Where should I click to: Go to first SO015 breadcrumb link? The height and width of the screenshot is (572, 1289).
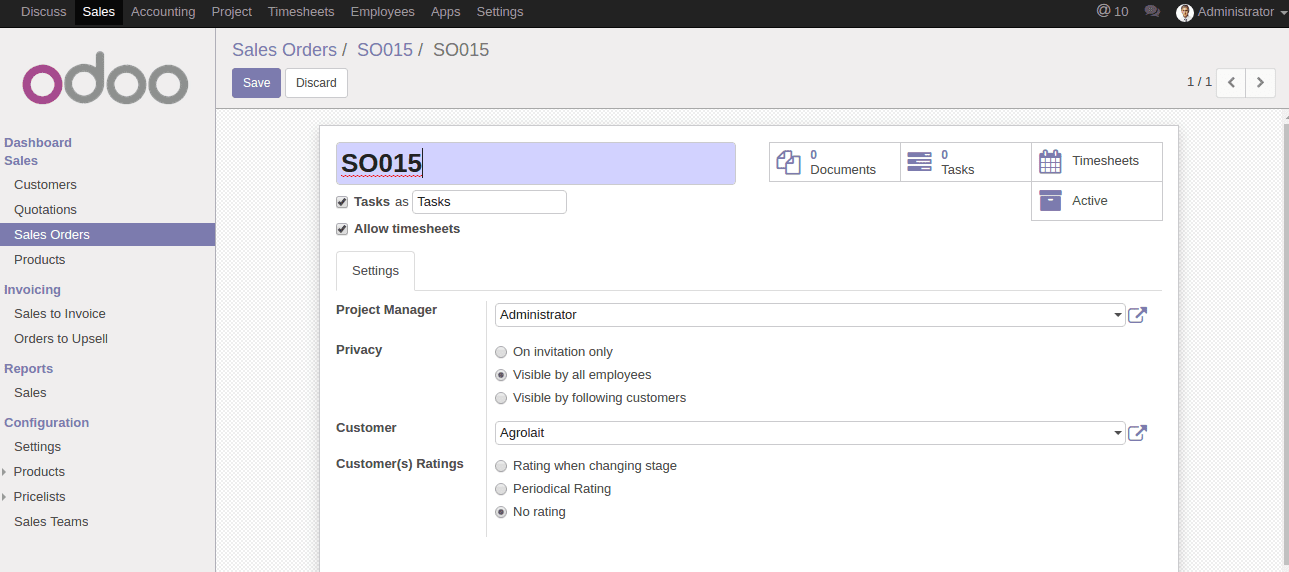385,50
